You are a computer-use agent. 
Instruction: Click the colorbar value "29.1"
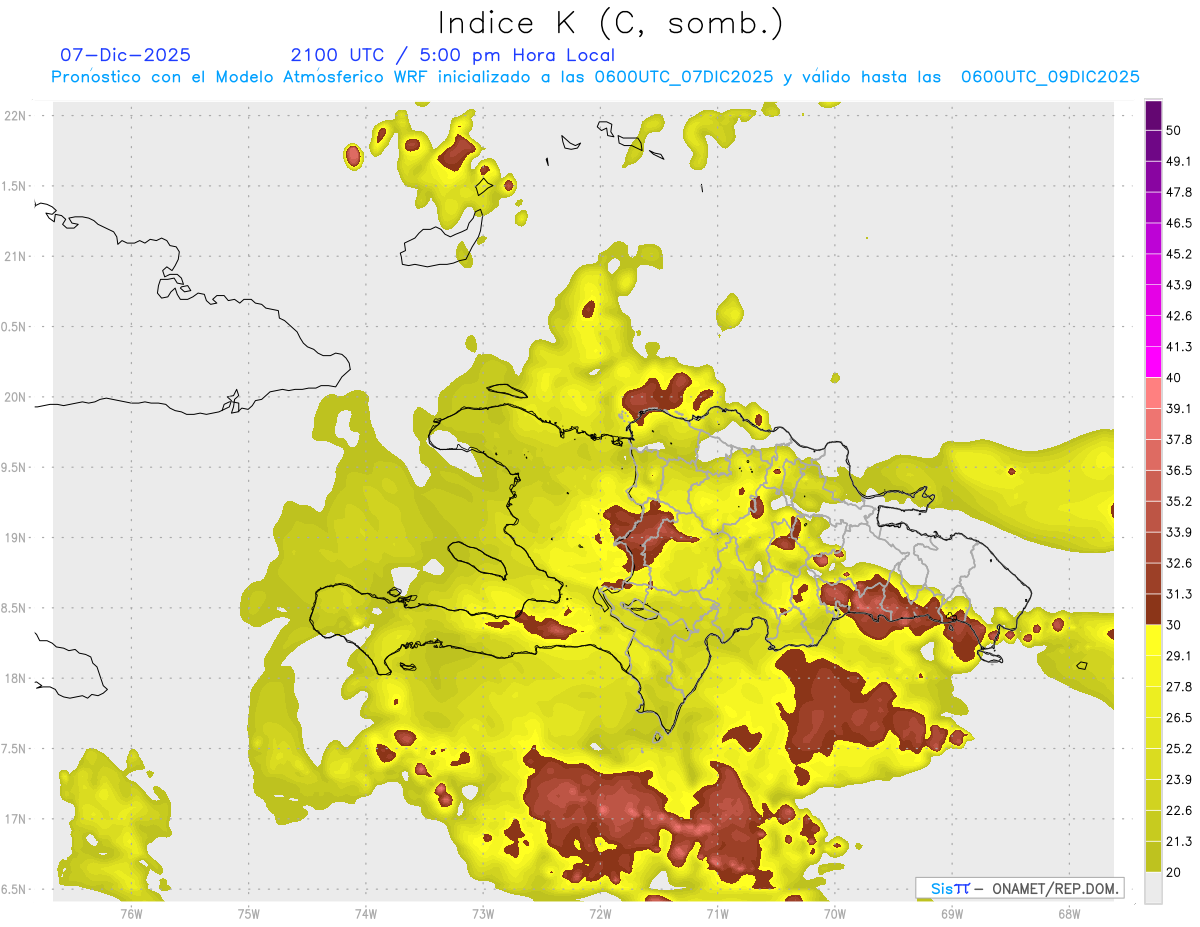(1178, 656)
